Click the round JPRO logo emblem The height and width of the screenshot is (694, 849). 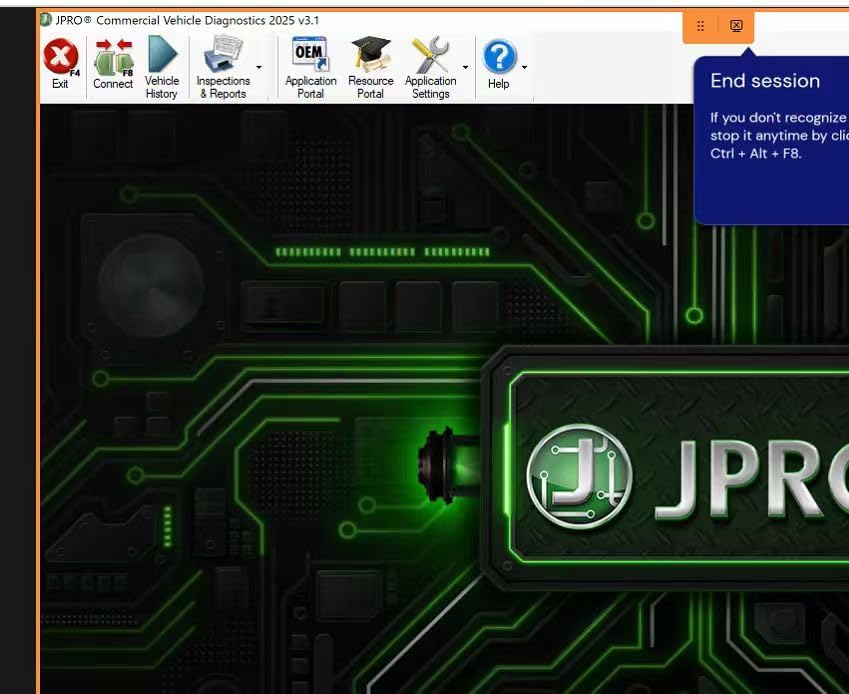point(579,476)
